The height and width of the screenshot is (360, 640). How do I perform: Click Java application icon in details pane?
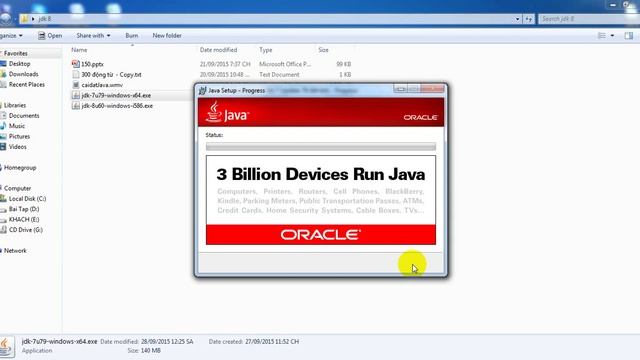[x=6, y=347]
